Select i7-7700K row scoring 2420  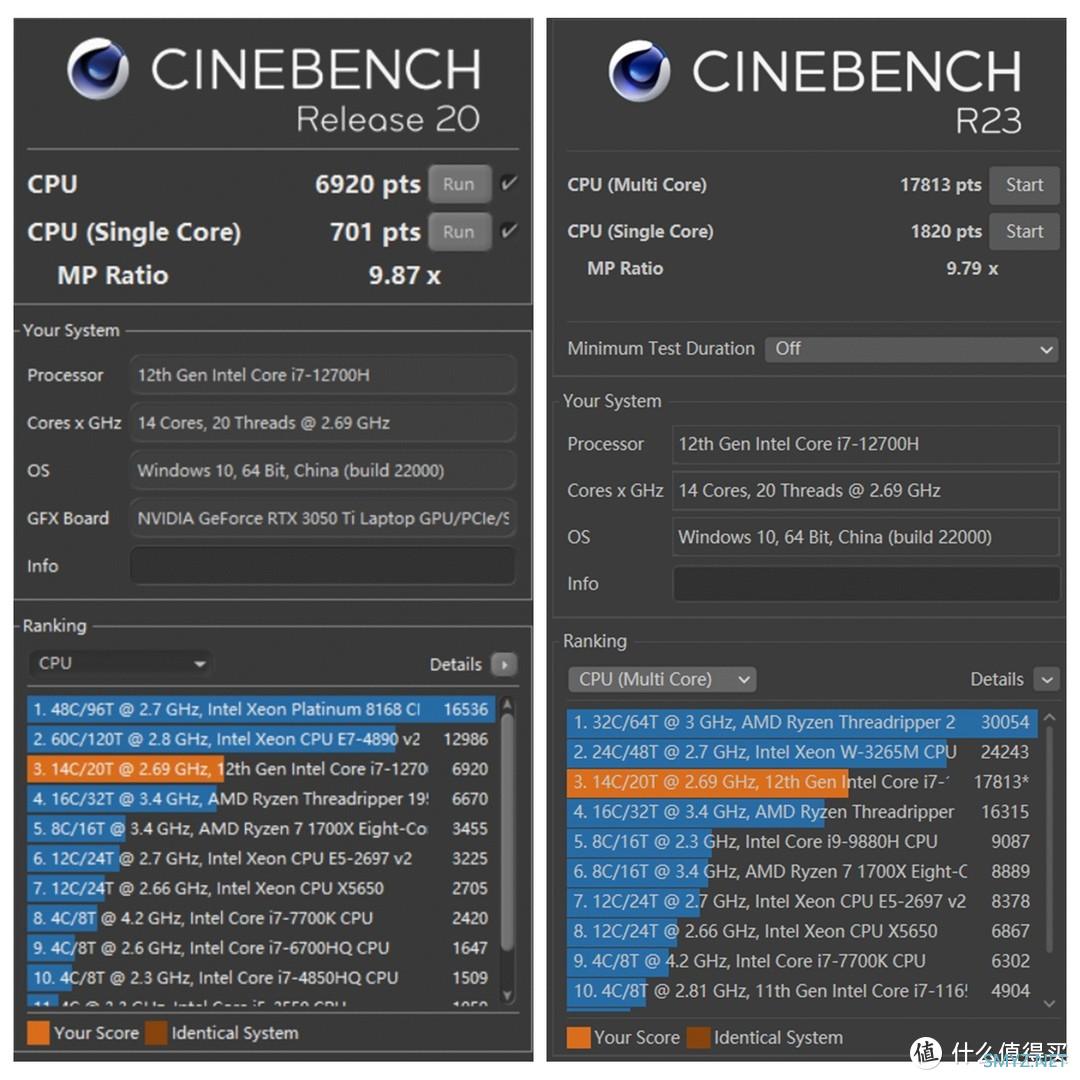tap(262, 918)
